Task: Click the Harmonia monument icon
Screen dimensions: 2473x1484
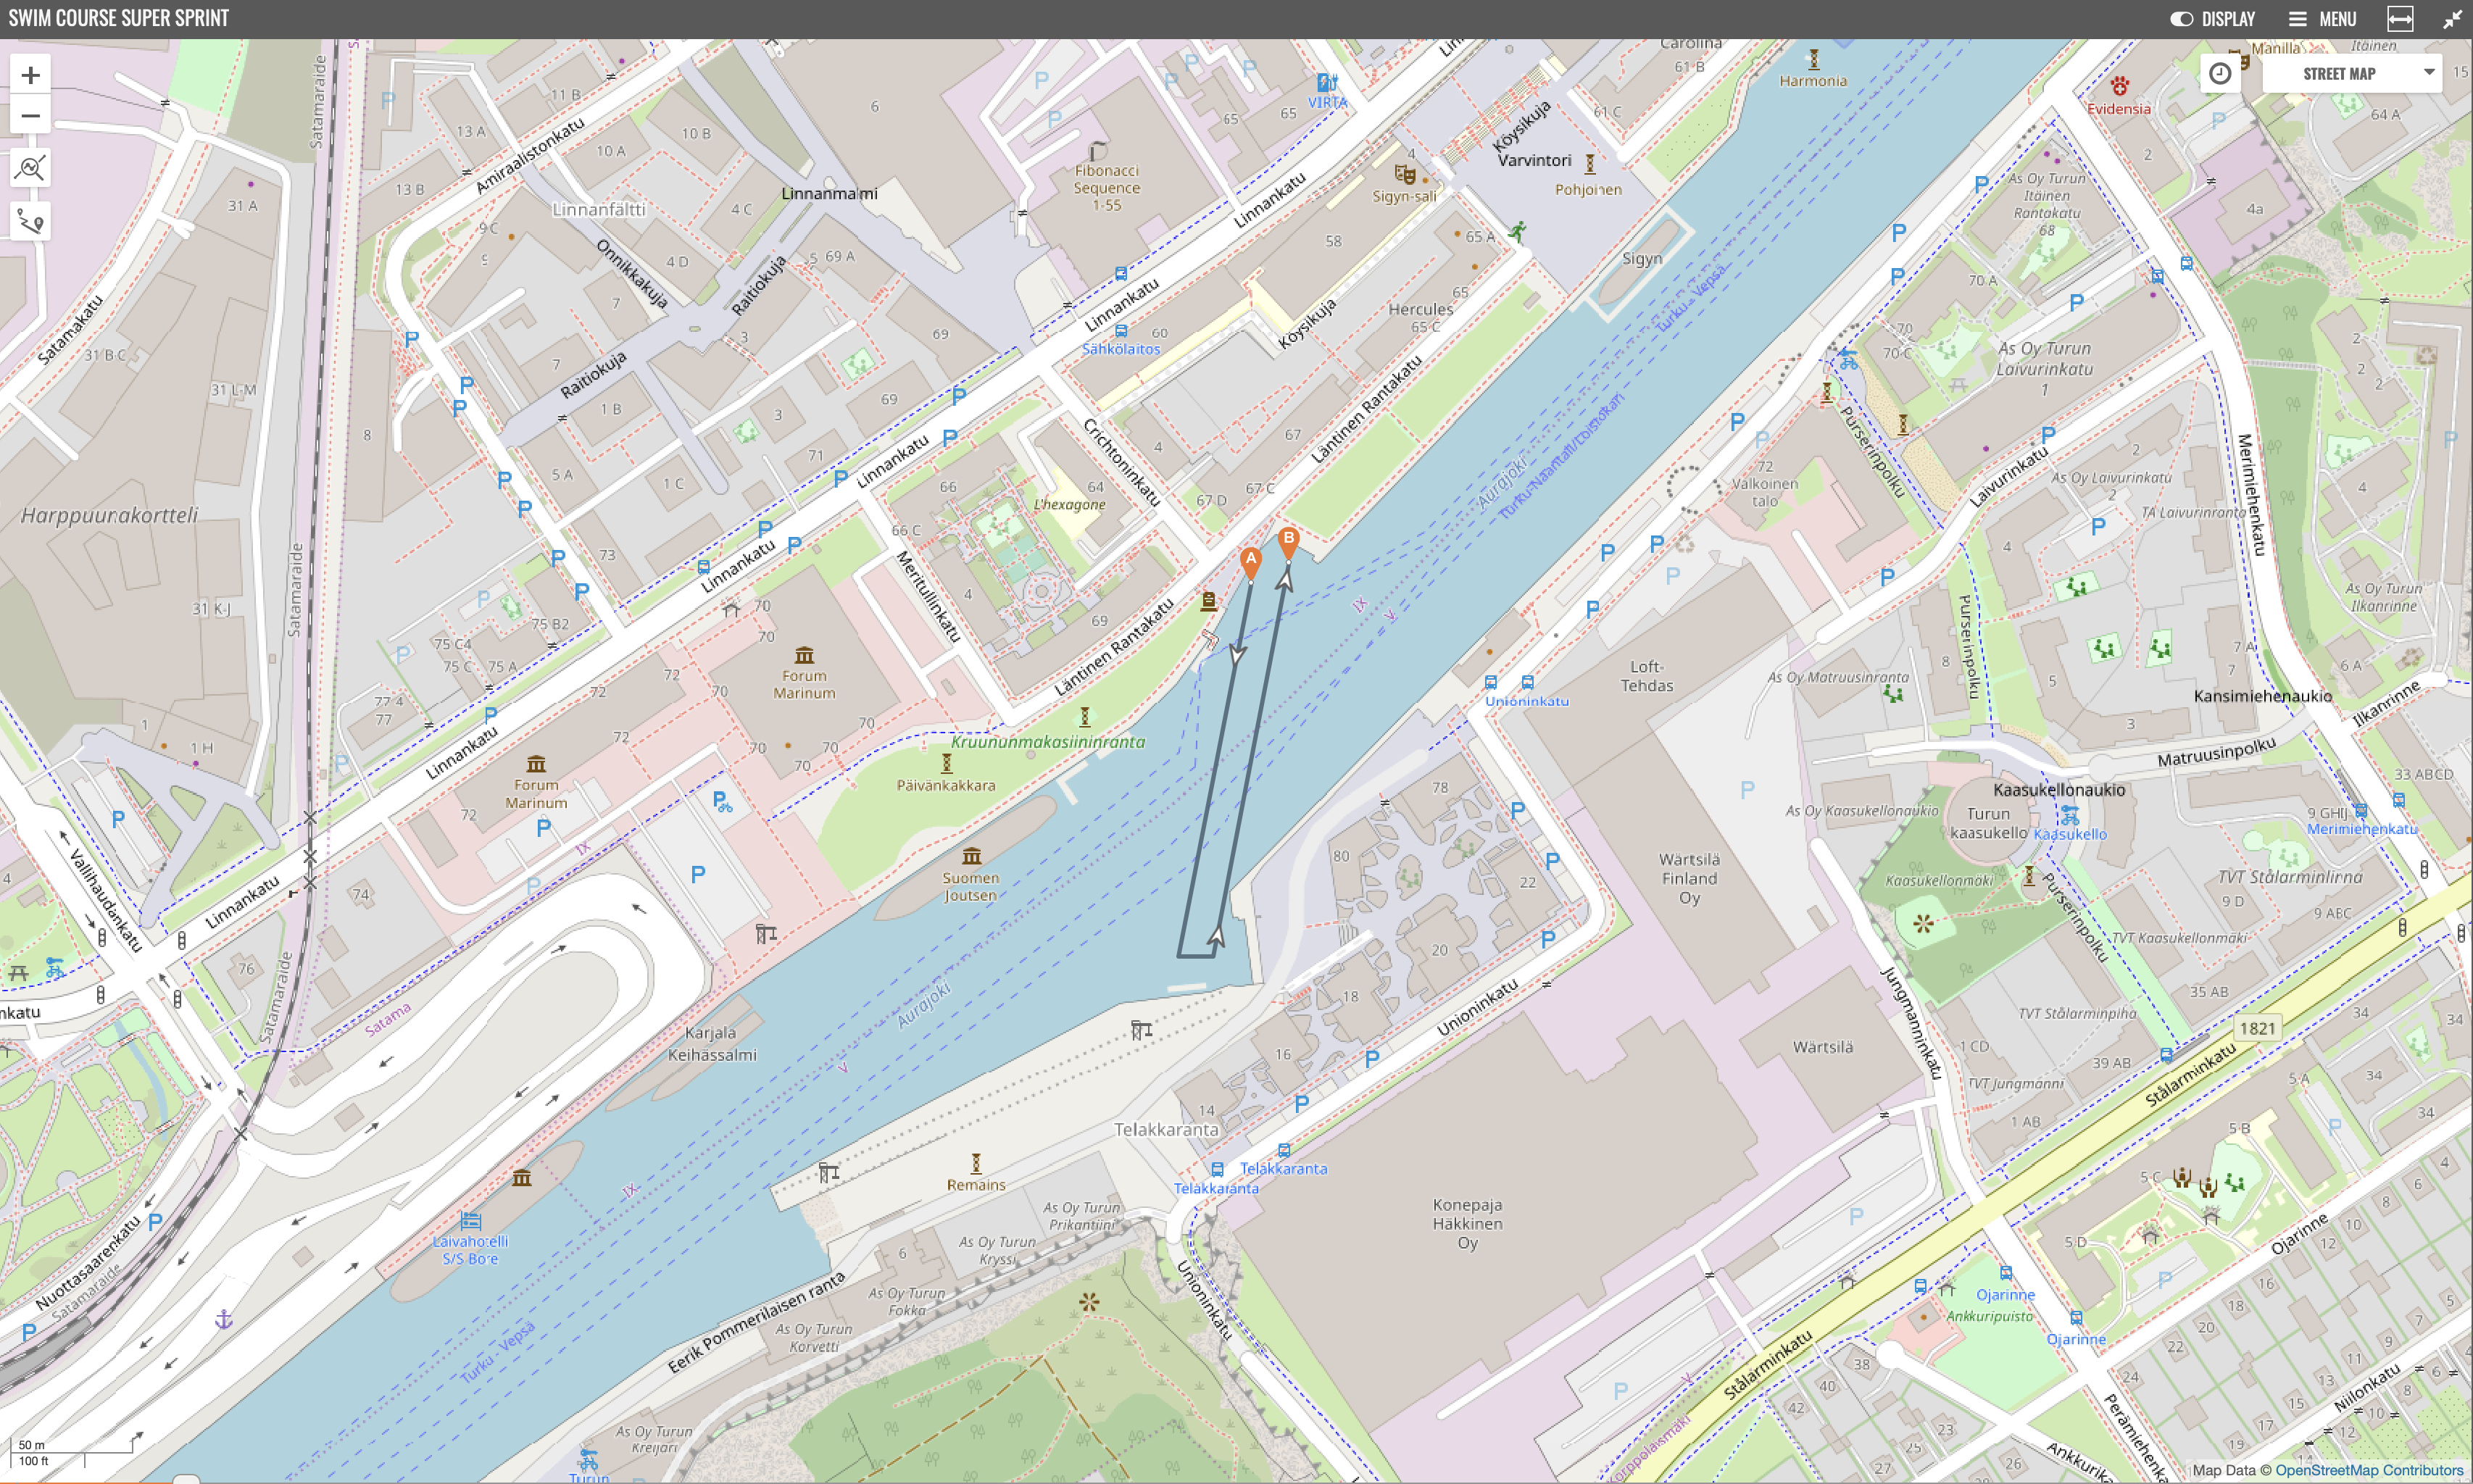Action: point(1813,59)
